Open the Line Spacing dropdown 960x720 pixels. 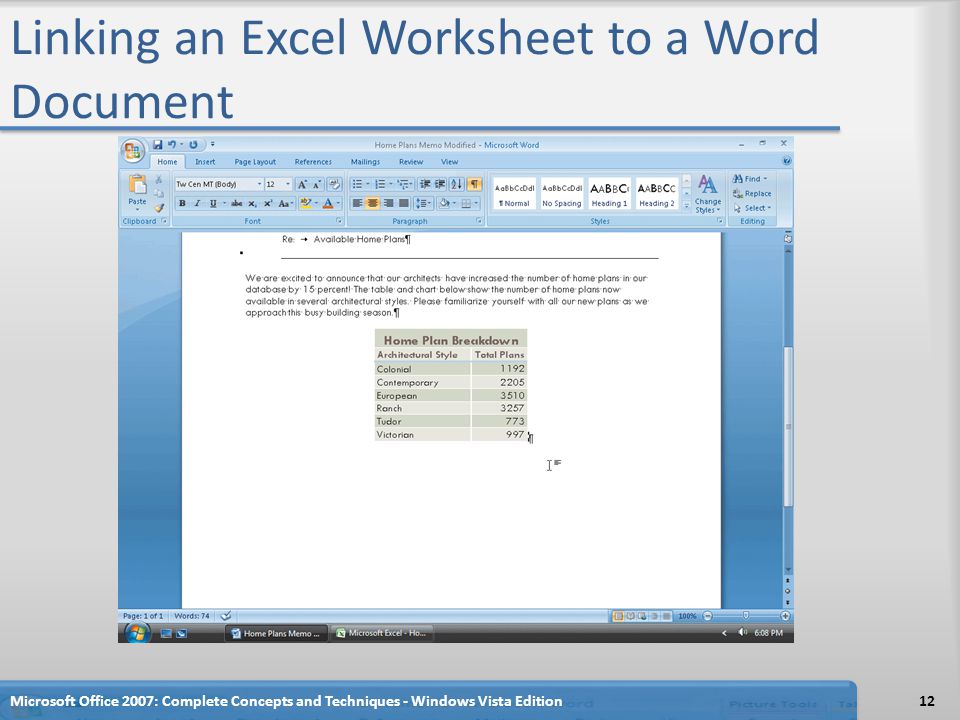pyautogui.click(x=423, y=203)
